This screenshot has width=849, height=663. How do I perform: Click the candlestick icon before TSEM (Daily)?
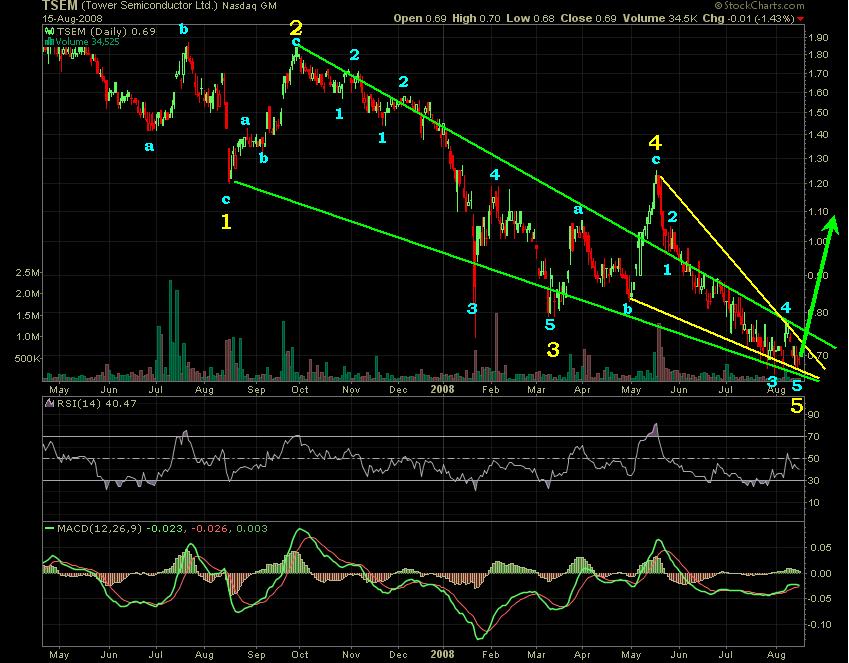coord(49,31)
